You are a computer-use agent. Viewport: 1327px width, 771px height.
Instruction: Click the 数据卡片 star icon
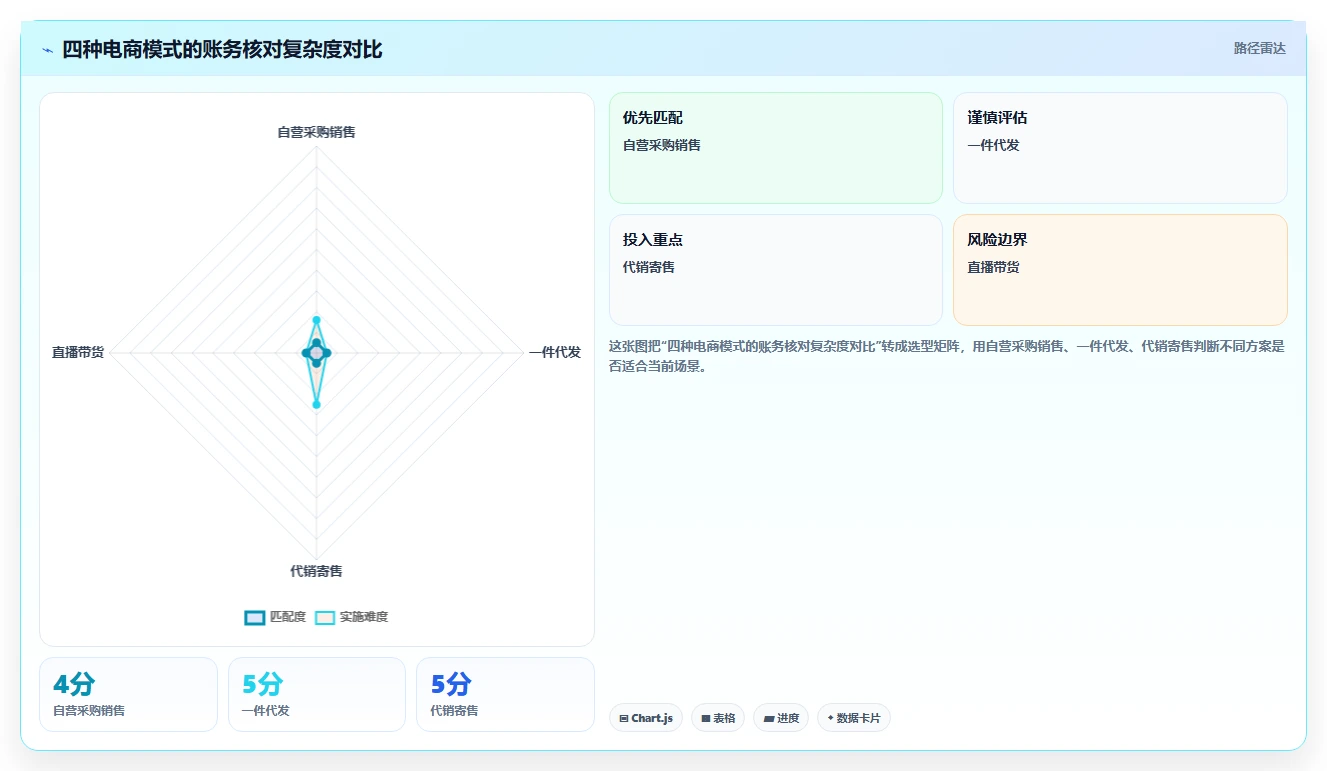point(830,718)
